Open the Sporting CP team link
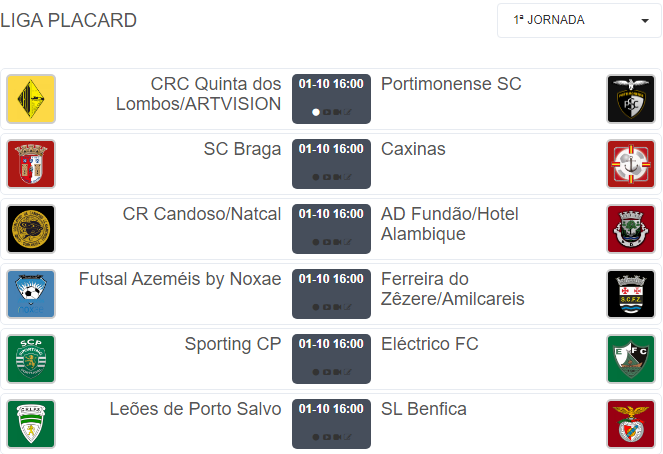Image resolution: width=663 pixels, height=454 pixels. point(233,344)
